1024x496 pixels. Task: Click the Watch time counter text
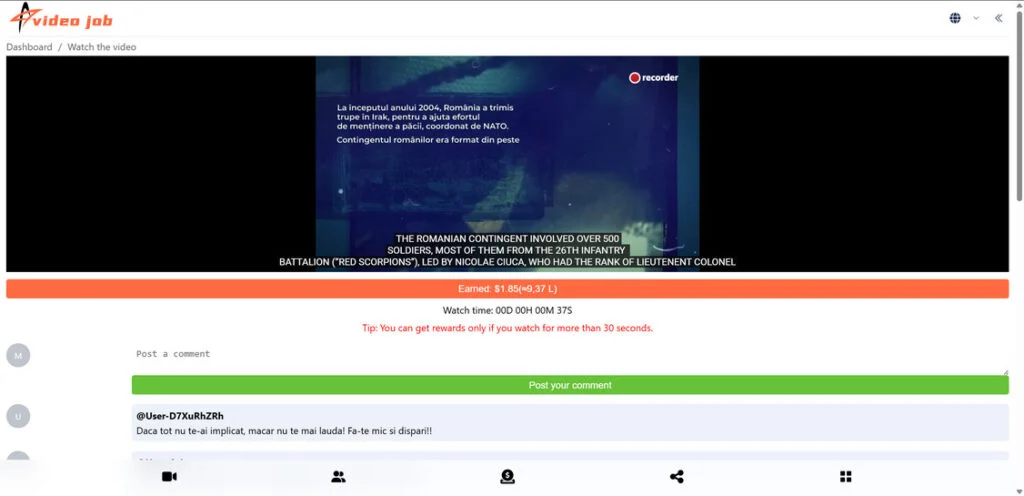(x=507, y=311)
